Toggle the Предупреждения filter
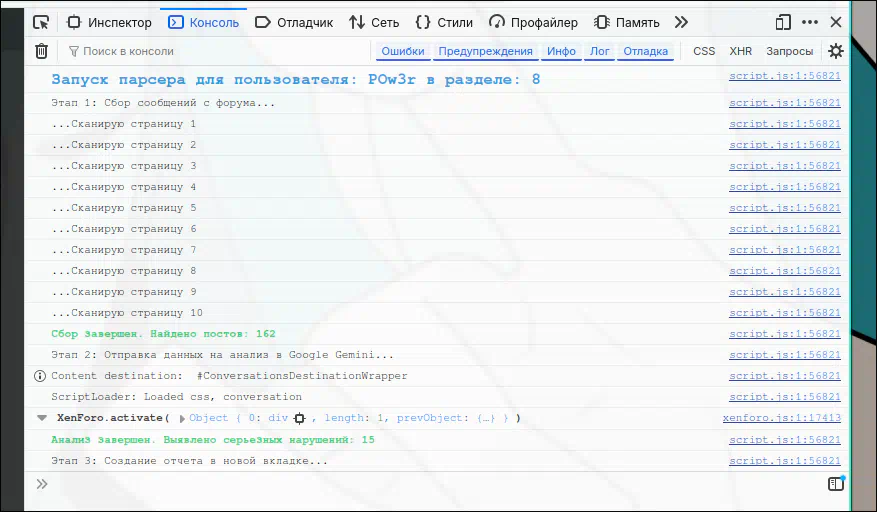877x512 pixels. pyautogui.click(x=485, y=51)
